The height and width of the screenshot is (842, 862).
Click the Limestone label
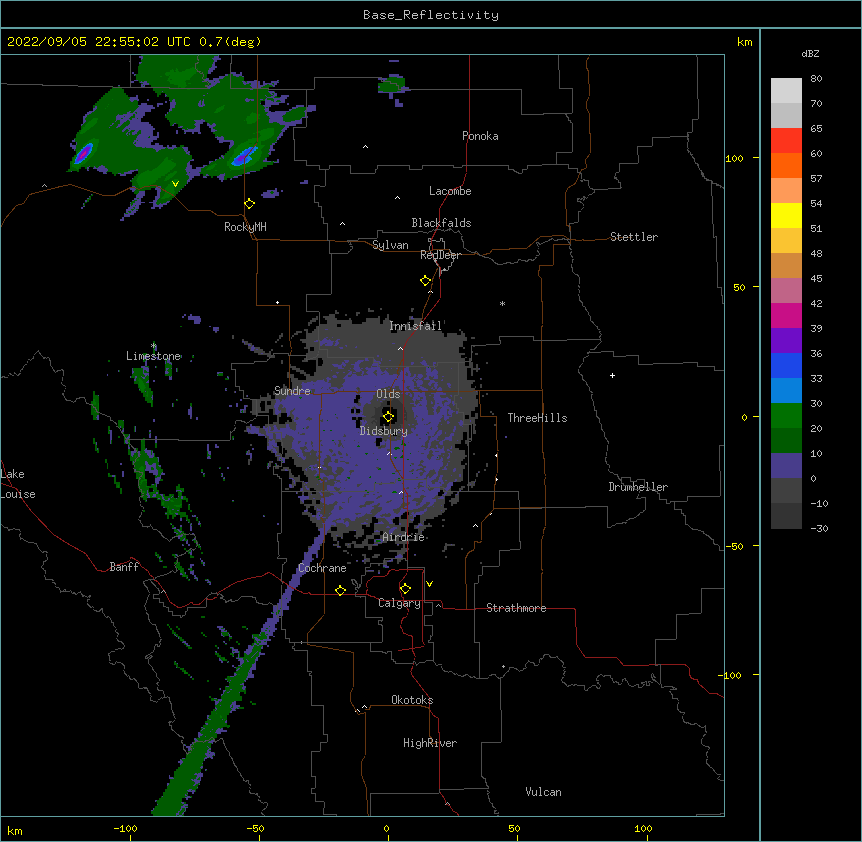(x=153, y=356)
